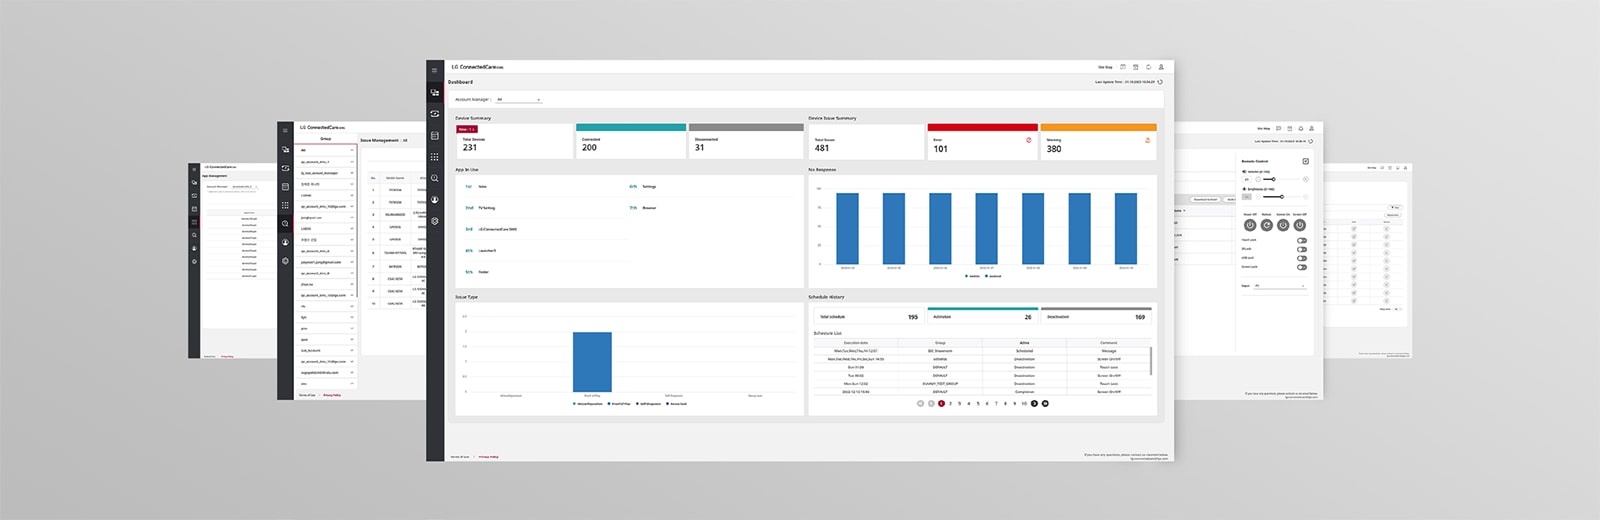1600x520 pixels.
Task: Click the bell notification icon in Dashboard header
Action: tap(1148, 67)
